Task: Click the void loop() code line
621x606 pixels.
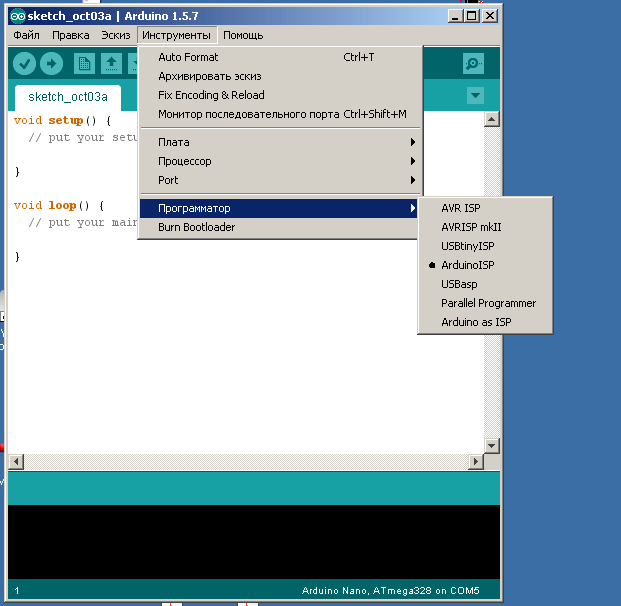Action: (59, 206)
